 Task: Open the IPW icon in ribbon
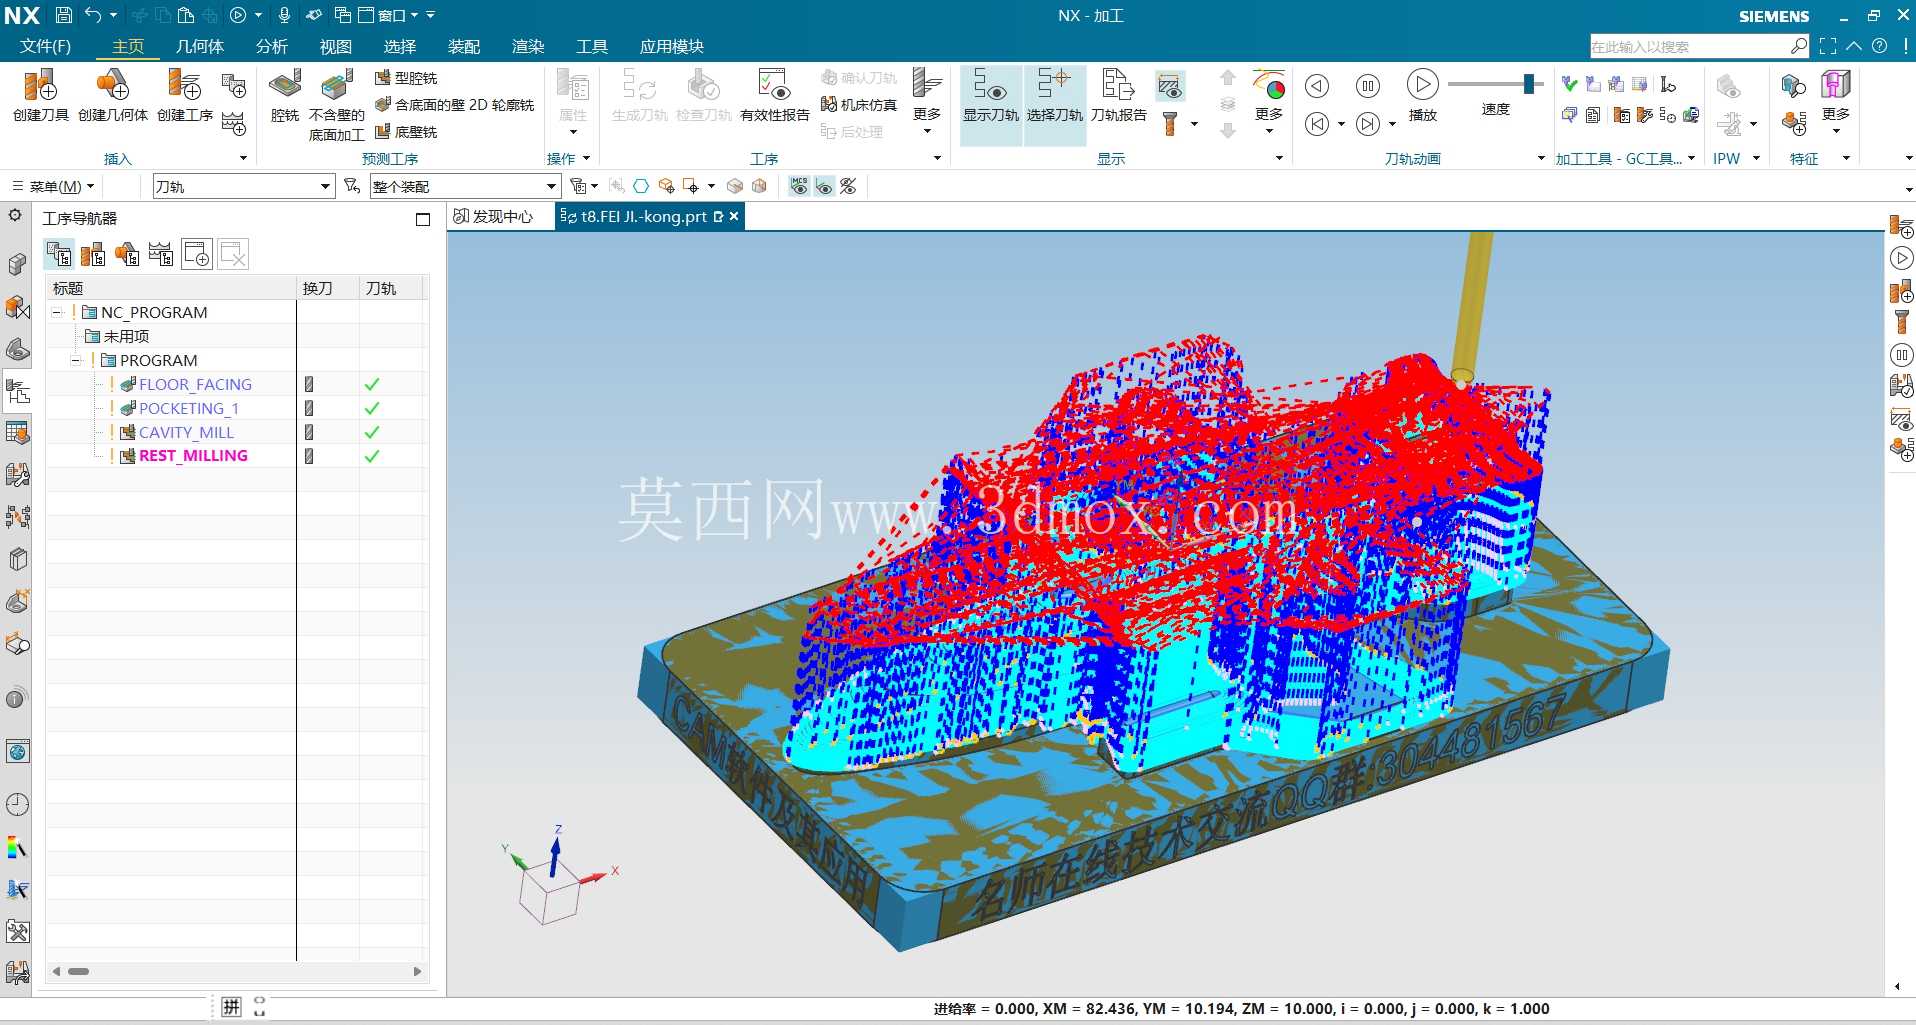[x=1728, y=87]
